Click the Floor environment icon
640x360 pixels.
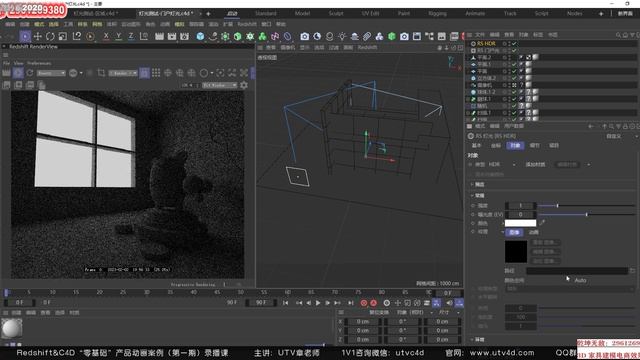[x=354, y=36]
